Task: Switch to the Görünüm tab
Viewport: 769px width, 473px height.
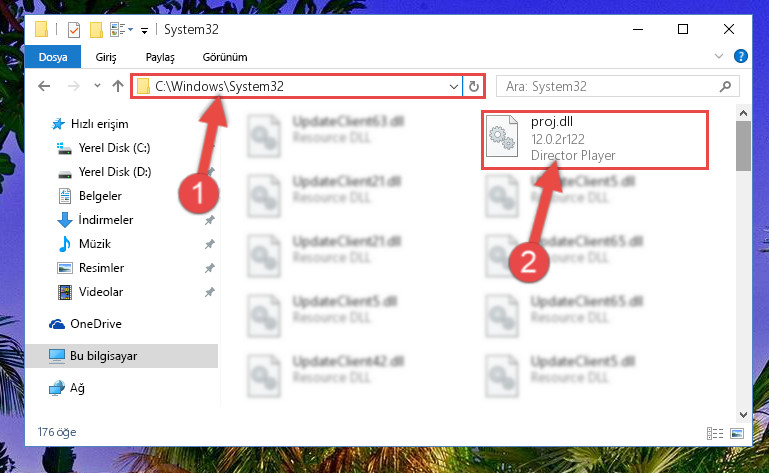Action: point(225,57)
